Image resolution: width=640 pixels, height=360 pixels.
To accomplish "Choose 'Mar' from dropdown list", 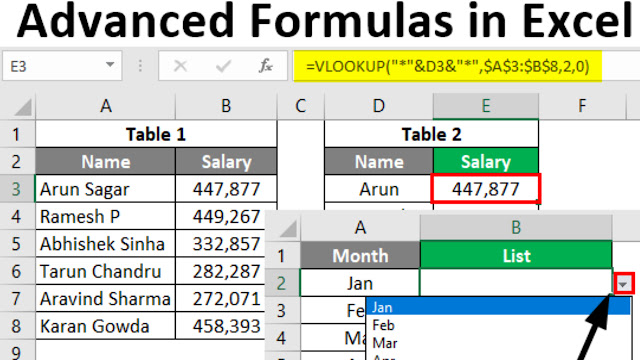I will pyautogui.click(x=498, y=343).
